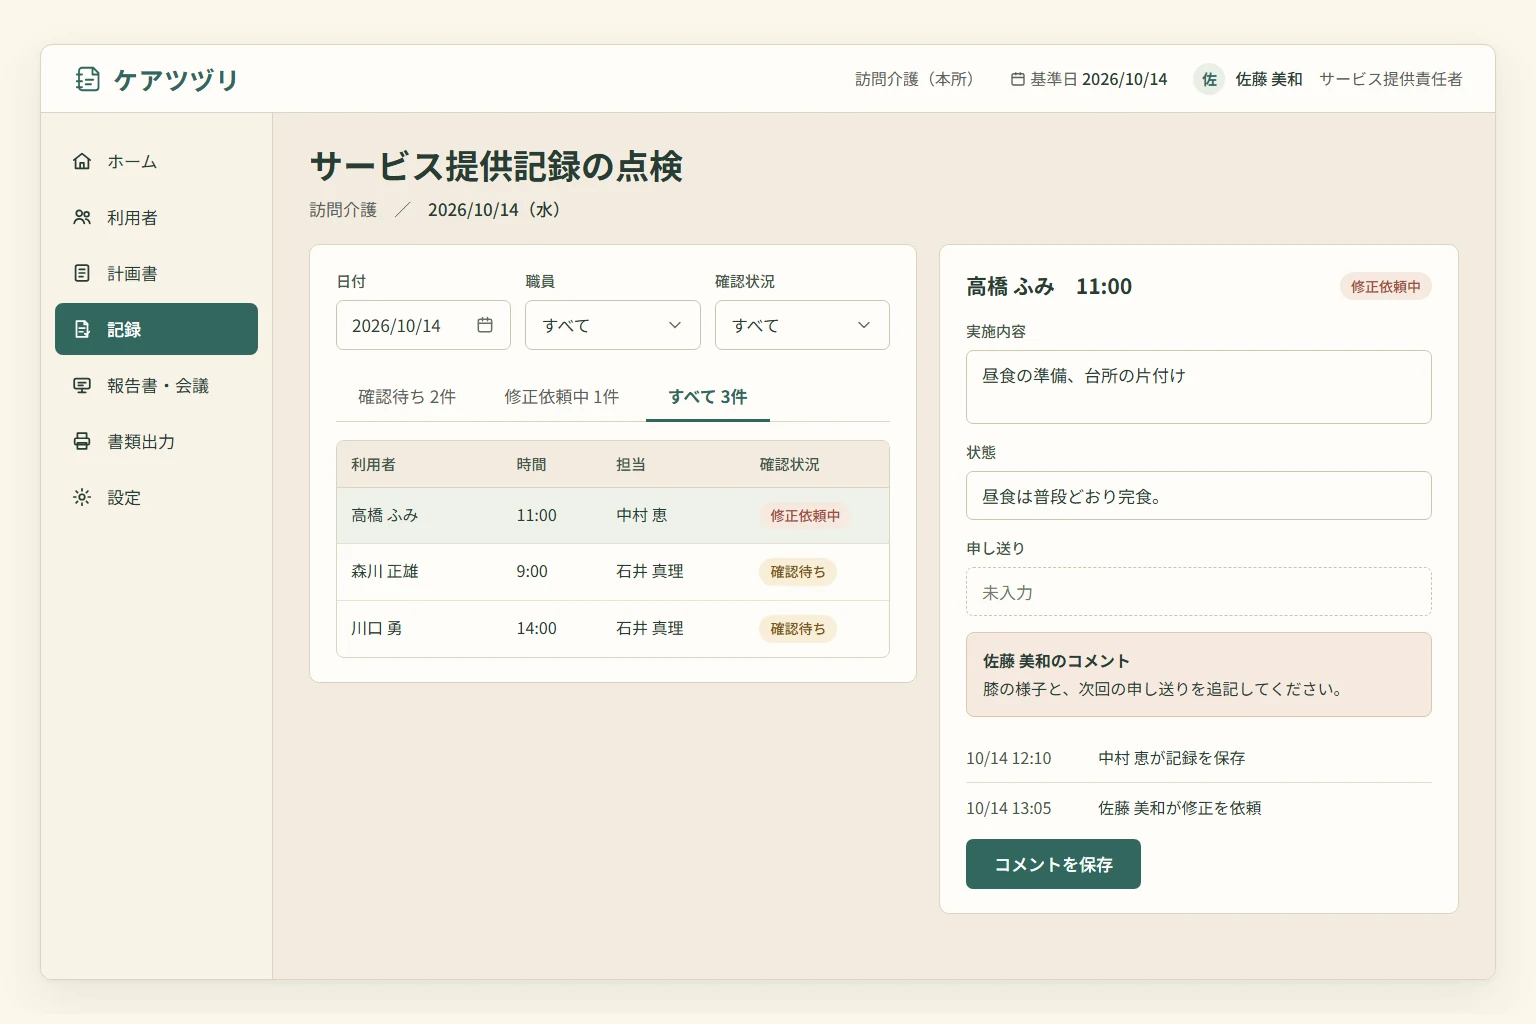Screen dimensions: 1536x1024
Task: Select the すべて 3件 tab
Action: click(x=708, y=397)
